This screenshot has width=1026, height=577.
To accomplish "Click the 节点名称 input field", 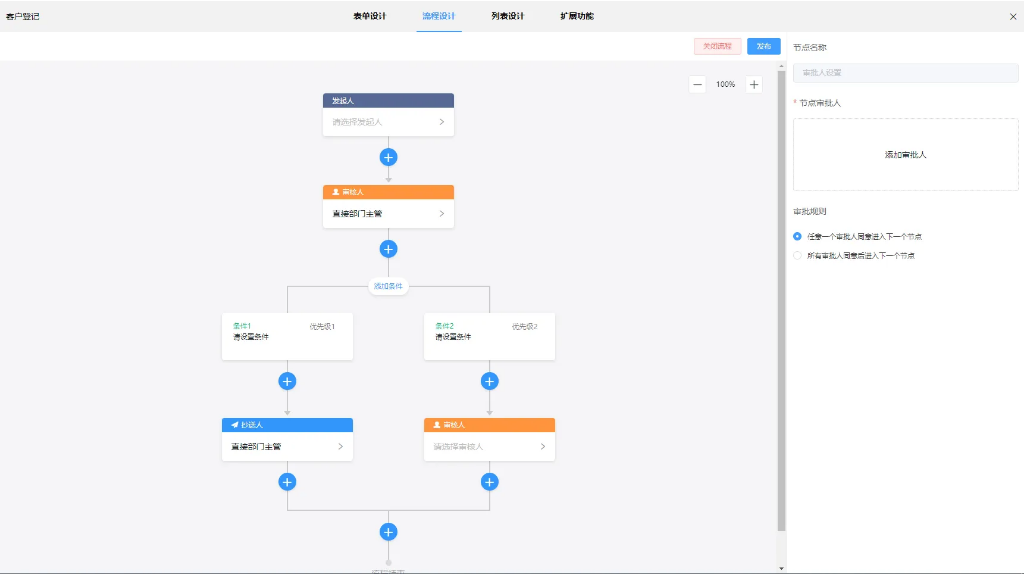I will click(x=905, y=73).
